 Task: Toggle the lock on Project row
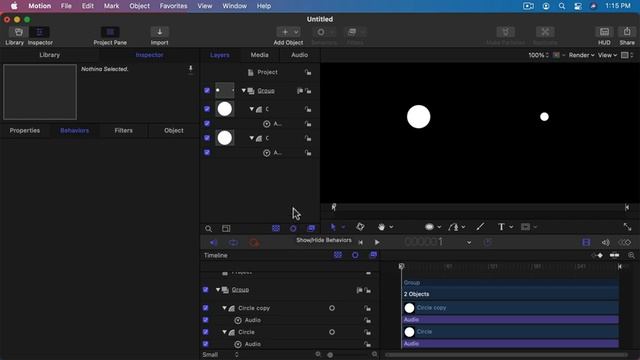[x=308, y=72]
